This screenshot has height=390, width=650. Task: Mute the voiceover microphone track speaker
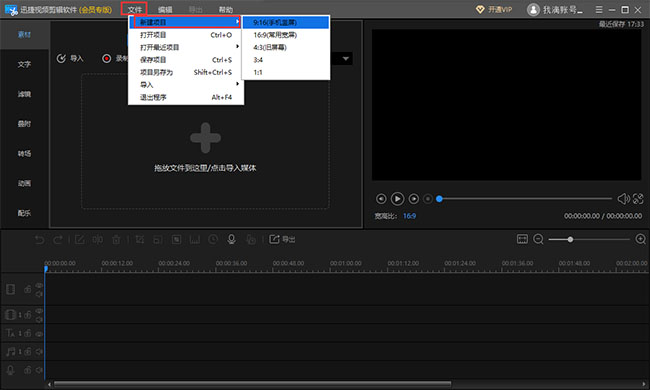click(x=39, y=370)
